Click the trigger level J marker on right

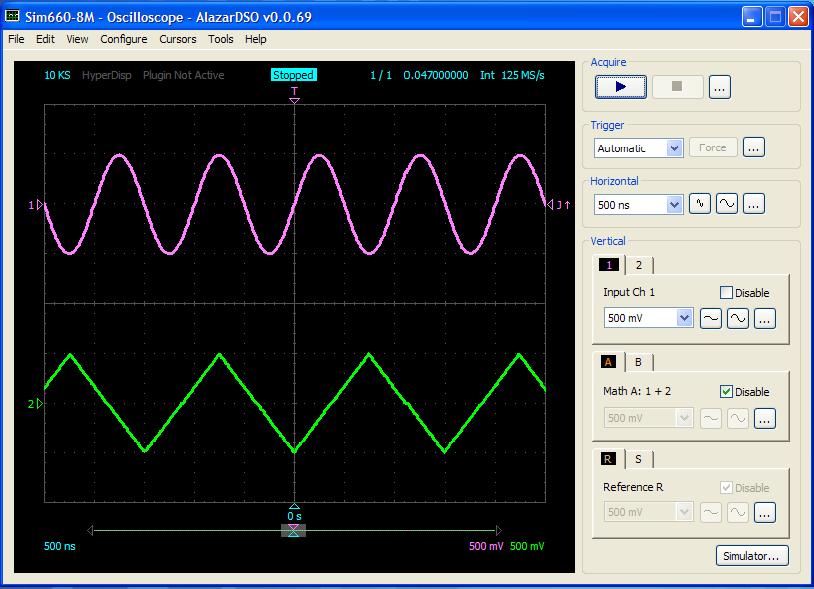[559, 205]
